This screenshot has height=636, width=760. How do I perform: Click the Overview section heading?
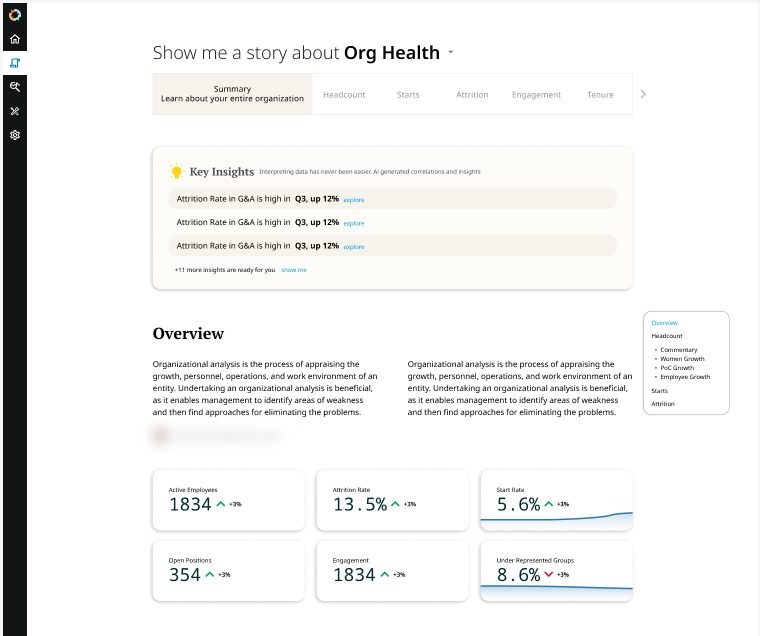tap(188, 334)
